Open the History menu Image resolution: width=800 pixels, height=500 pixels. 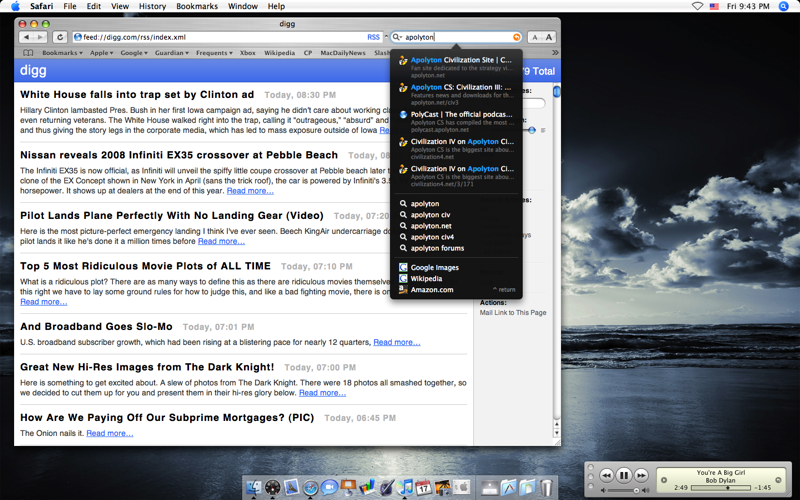(x=152, y=6)
